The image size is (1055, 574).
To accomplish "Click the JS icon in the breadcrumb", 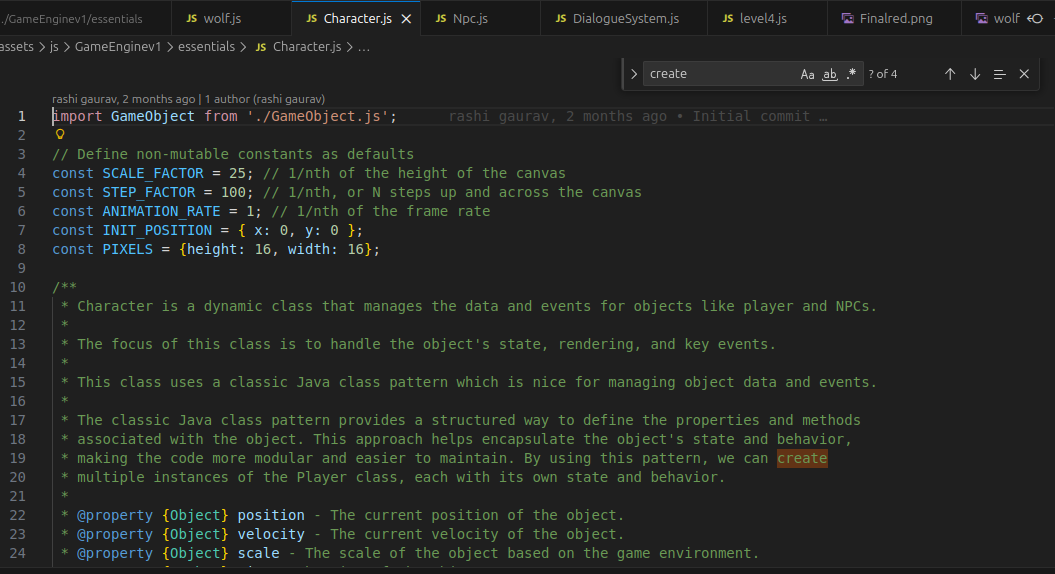I will click(261, 47).
